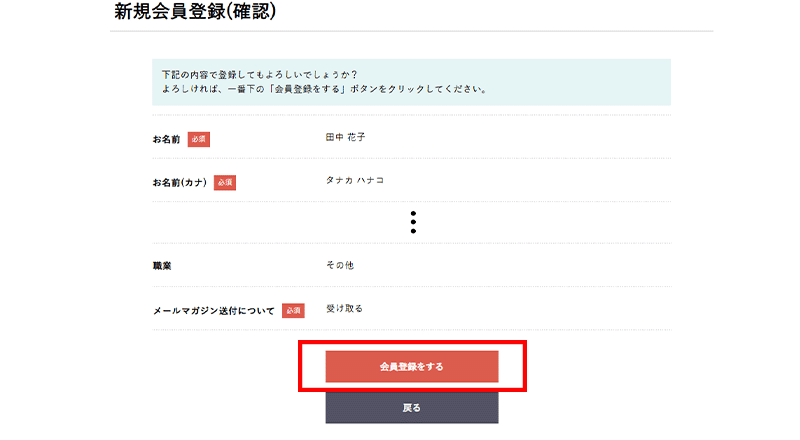Click the newsletter value 受け取る
The image size is (800, 440).
[x=344, y=308]
